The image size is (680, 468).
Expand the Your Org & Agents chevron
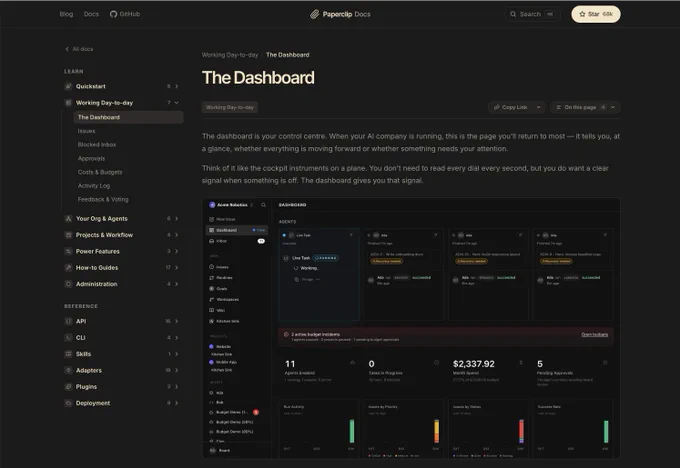177,219
